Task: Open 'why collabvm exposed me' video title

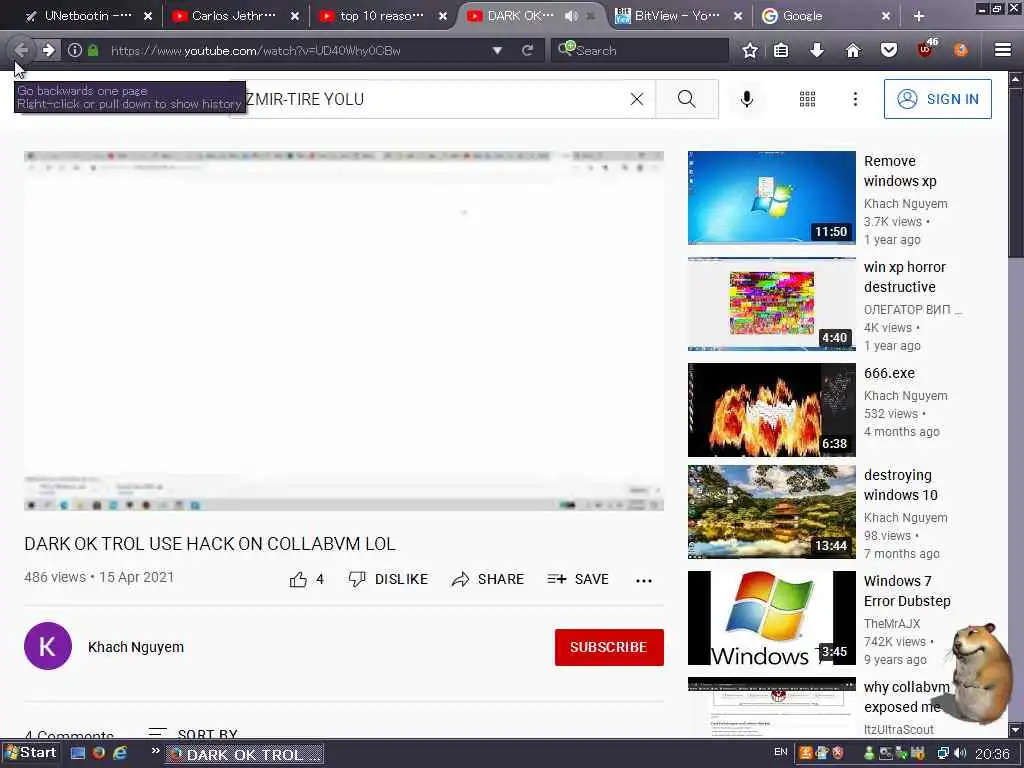Action: click(906, 697)
